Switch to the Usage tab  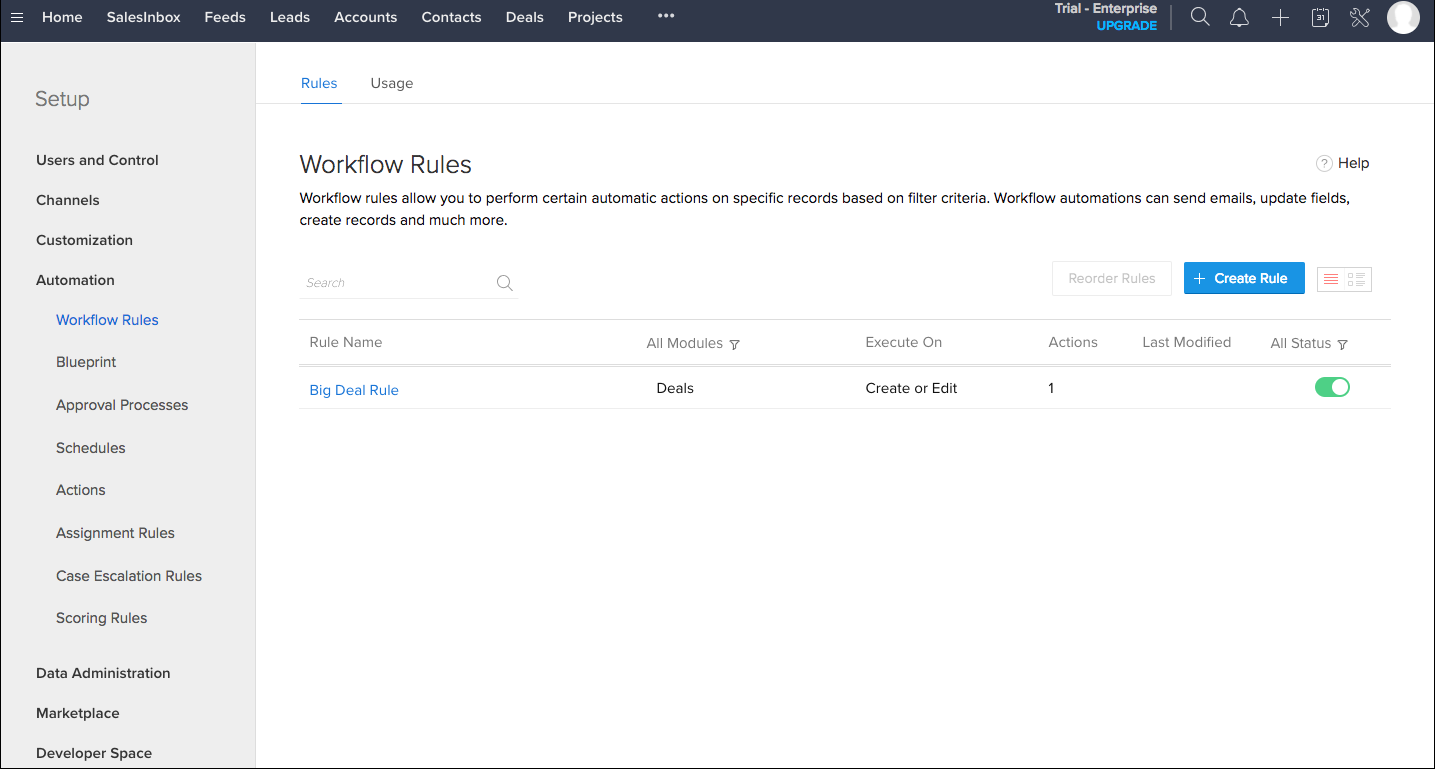point(391,83)
